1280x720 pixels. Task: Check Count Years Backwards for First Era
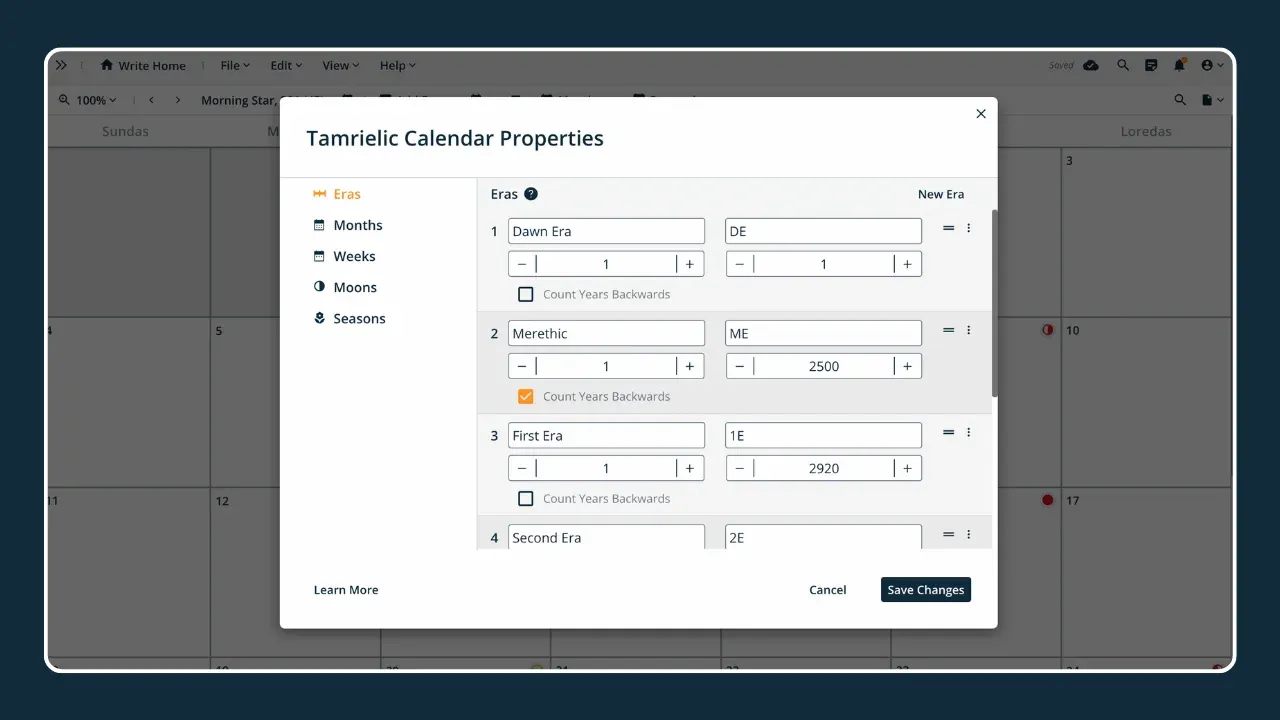click(525, 499)
